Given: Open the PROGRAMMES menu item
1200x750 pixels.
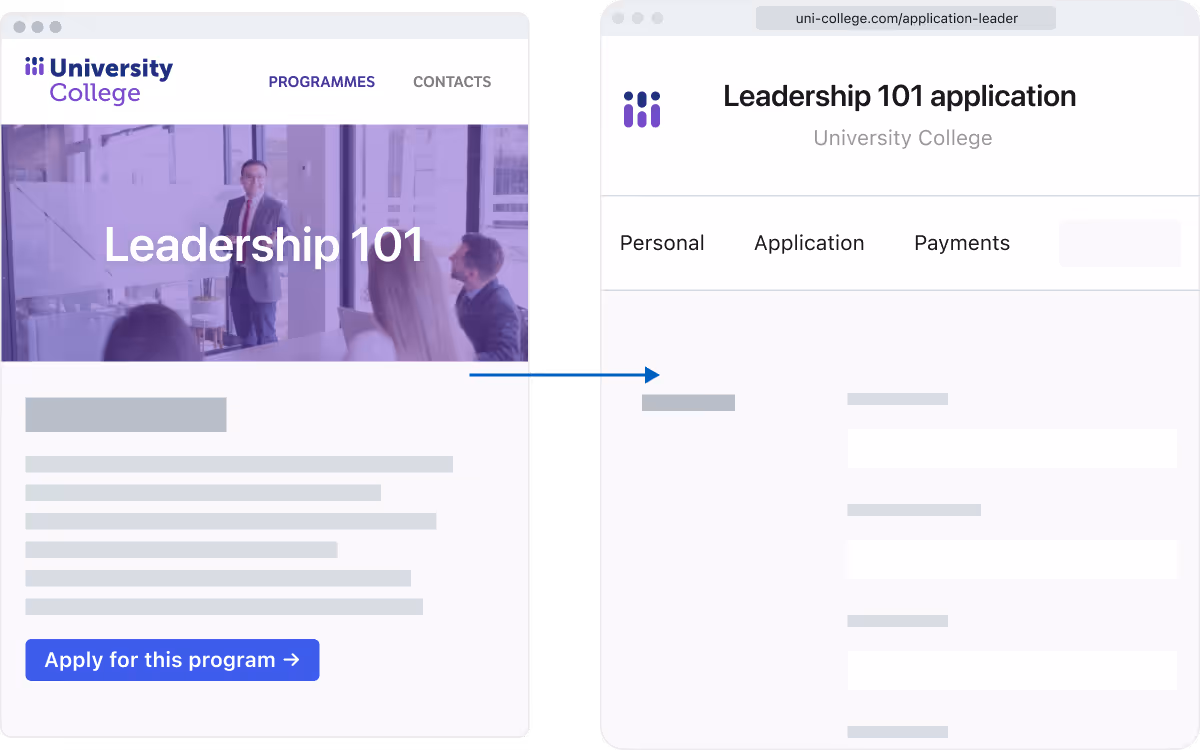Looking at the screenshot, I should pos(322,82).
